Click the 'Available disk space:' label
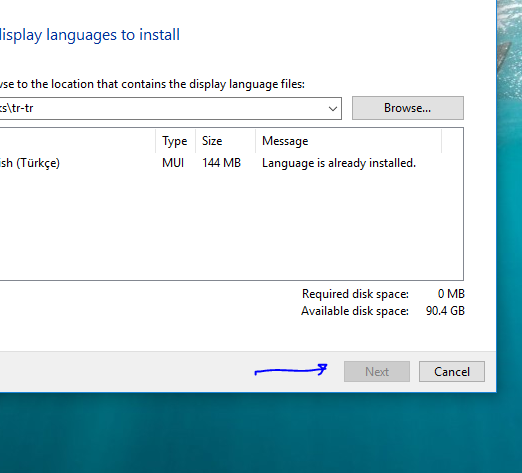The image size is (522, 473). (x=355, y=311)
